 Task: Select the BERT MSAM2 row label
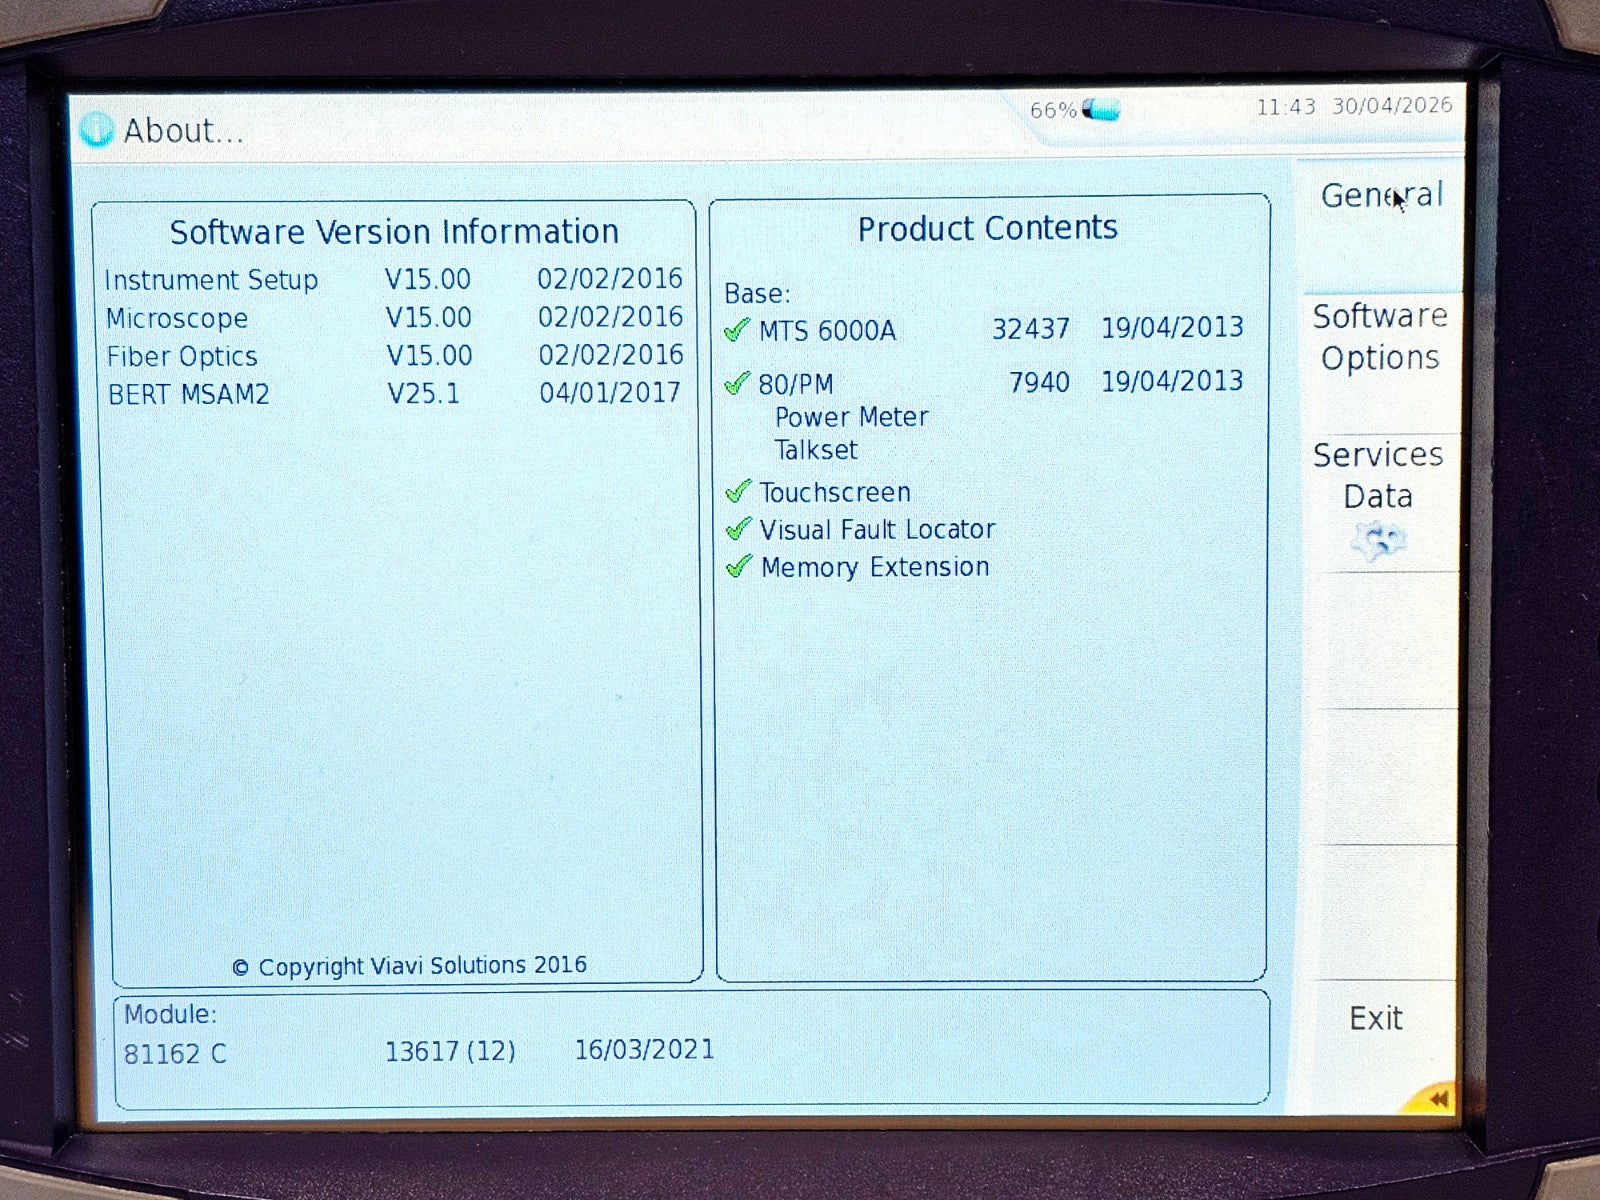(x=189, y=394)
